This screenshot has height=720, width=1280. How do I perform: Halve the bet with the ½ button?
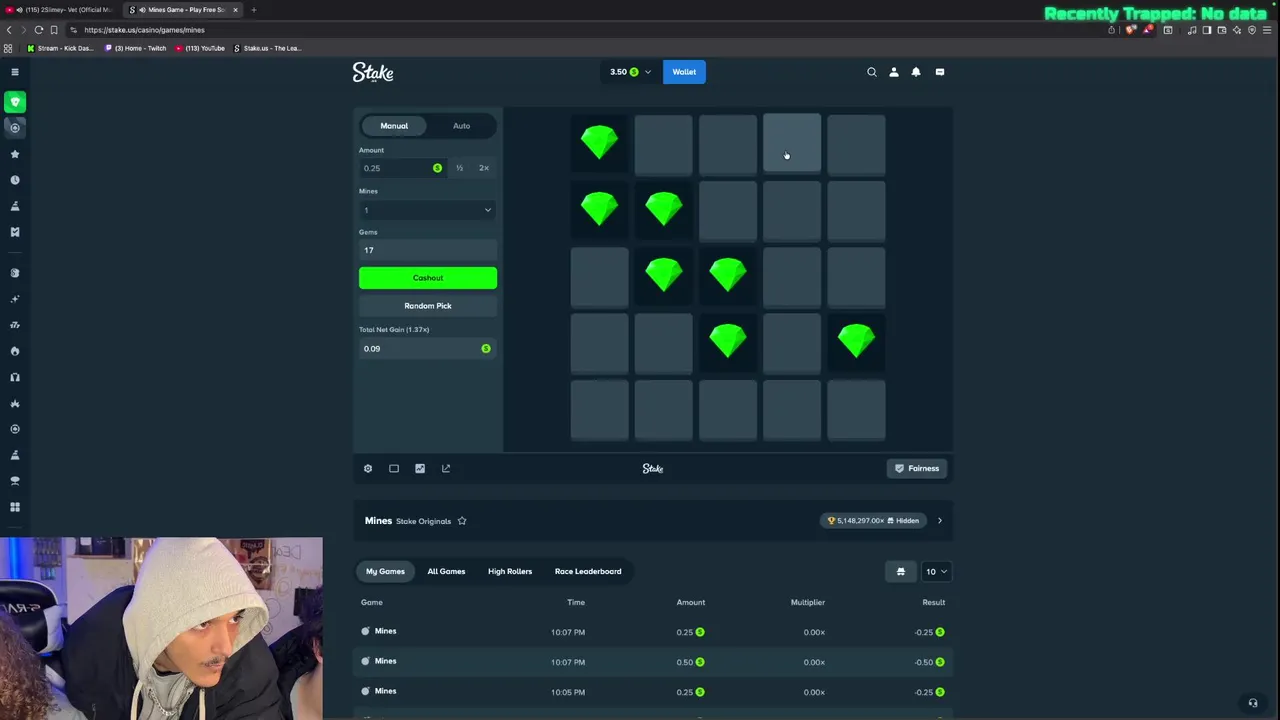pos(459,168)
